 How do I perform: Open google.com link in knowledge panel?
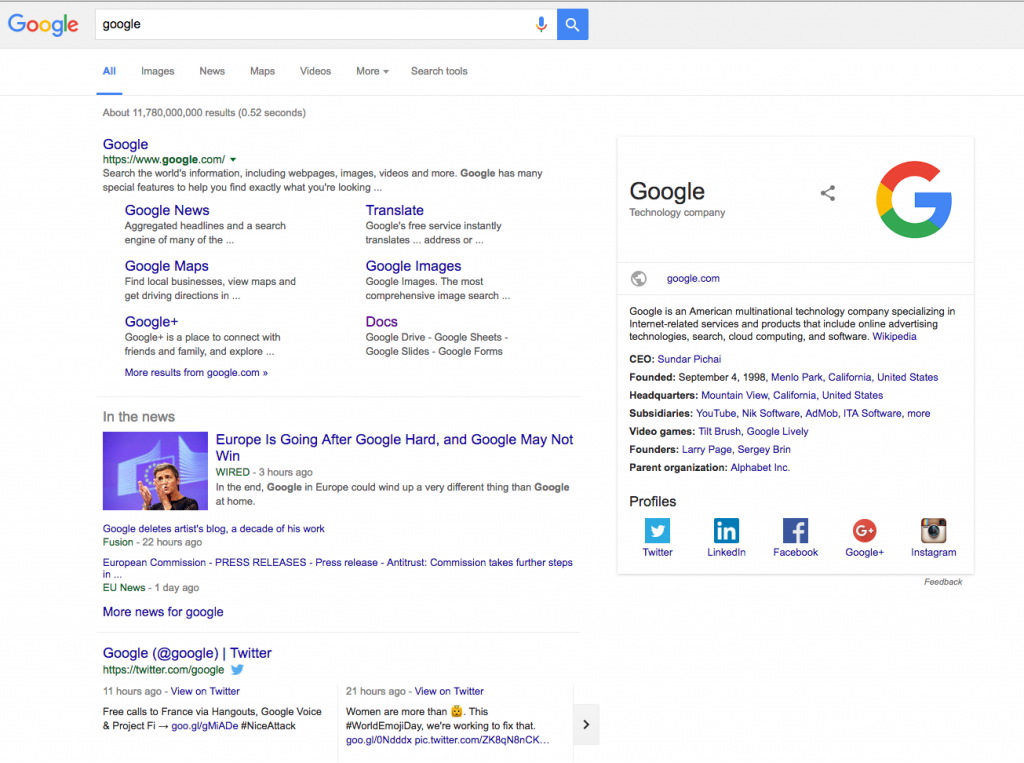pos(693,279)
